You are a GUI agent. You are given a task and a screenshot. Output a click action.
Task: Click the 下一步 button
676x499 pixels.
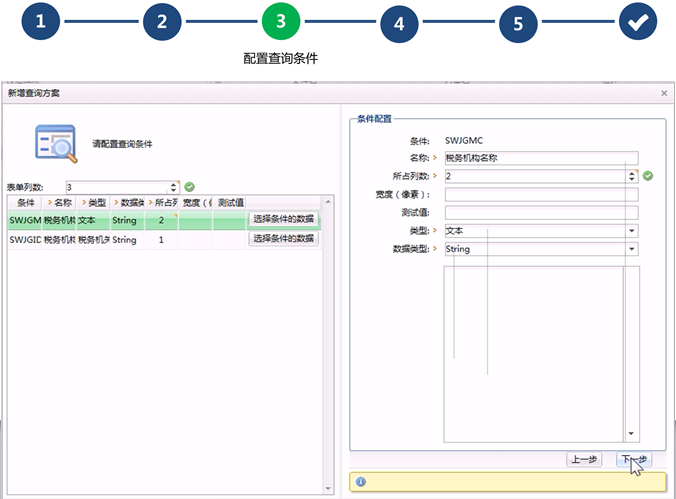pyautogui.click(x=633, y=459)
